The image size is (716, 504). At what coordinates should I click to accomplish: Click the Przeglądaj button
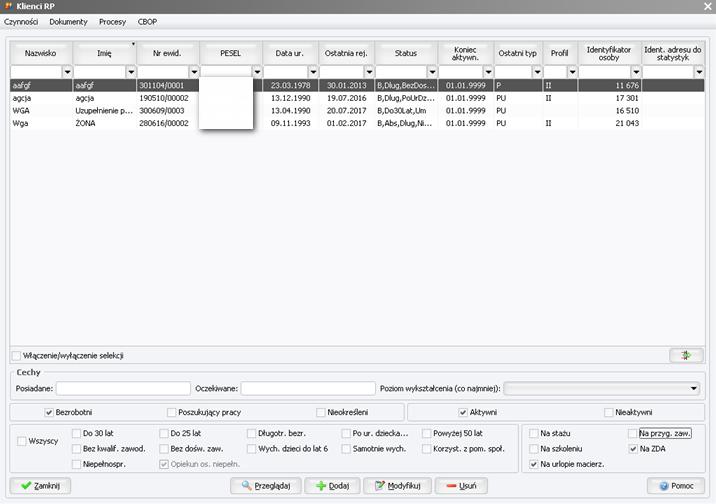pos(266,486)
